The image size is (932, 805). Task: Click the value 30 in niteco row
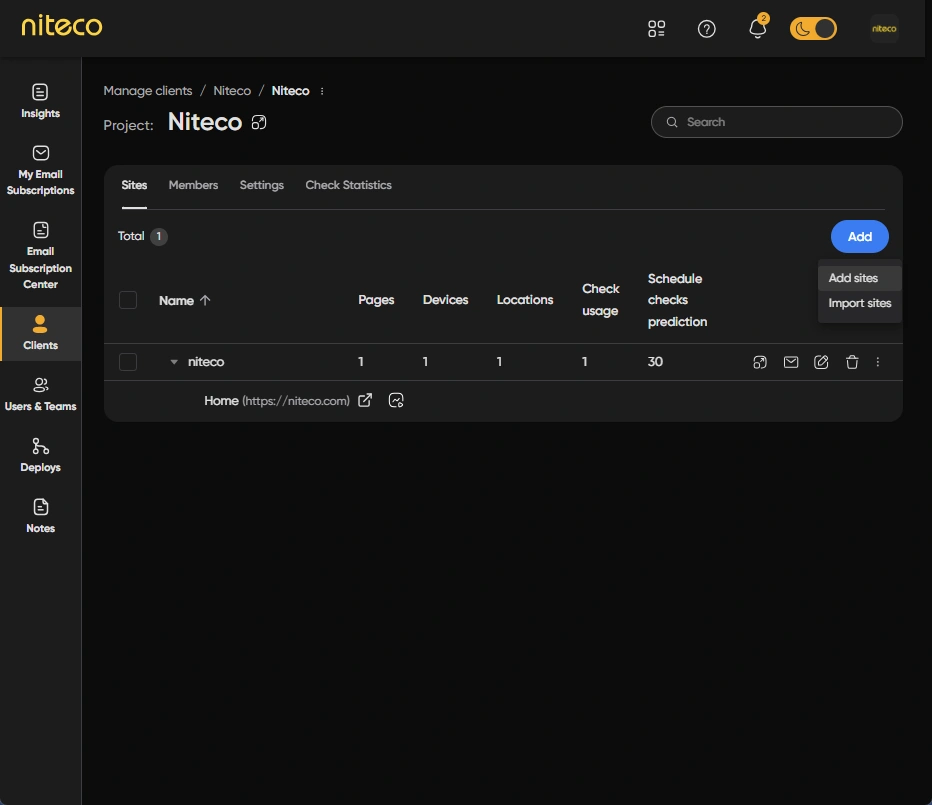coord(655,361)
